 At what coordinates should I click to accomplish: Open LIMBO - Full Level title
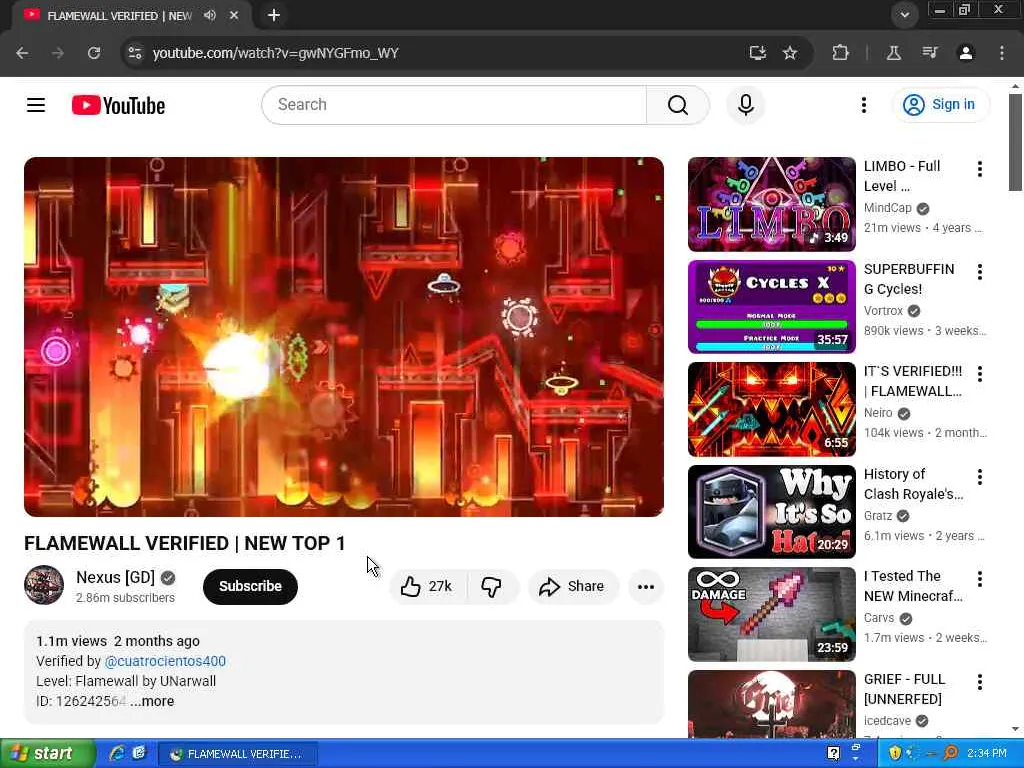point(902,176)
